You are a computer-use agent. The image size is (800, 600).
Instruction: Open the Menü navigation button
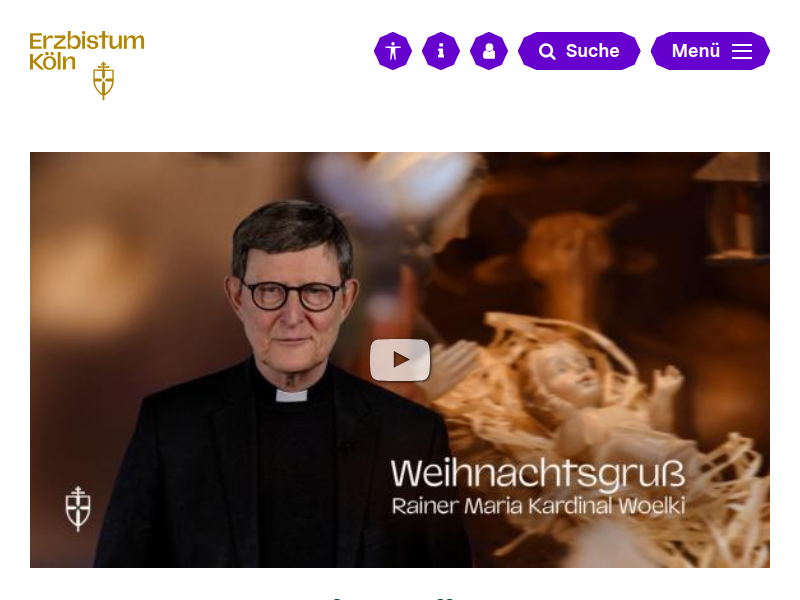click(x=710, y=51)
